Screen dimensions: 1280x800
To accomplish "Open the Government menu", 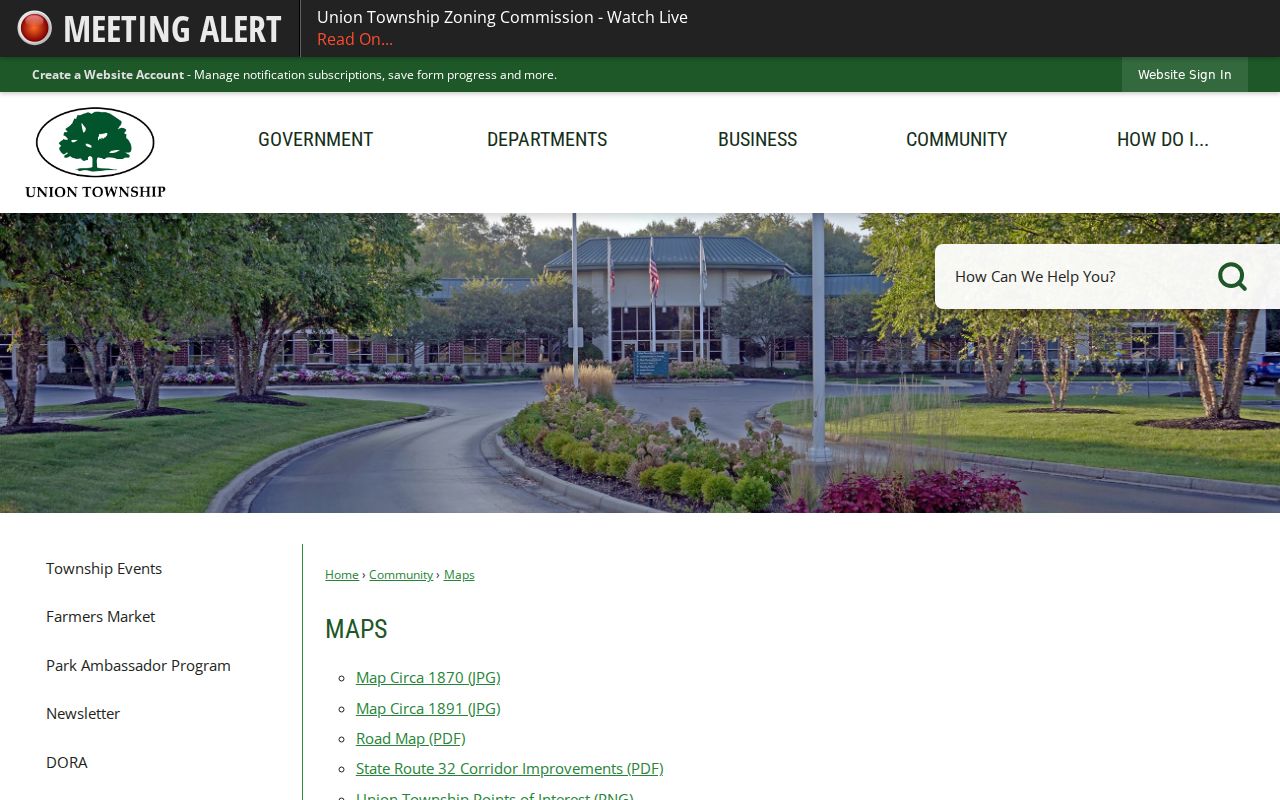I will [x=315, y=140].
